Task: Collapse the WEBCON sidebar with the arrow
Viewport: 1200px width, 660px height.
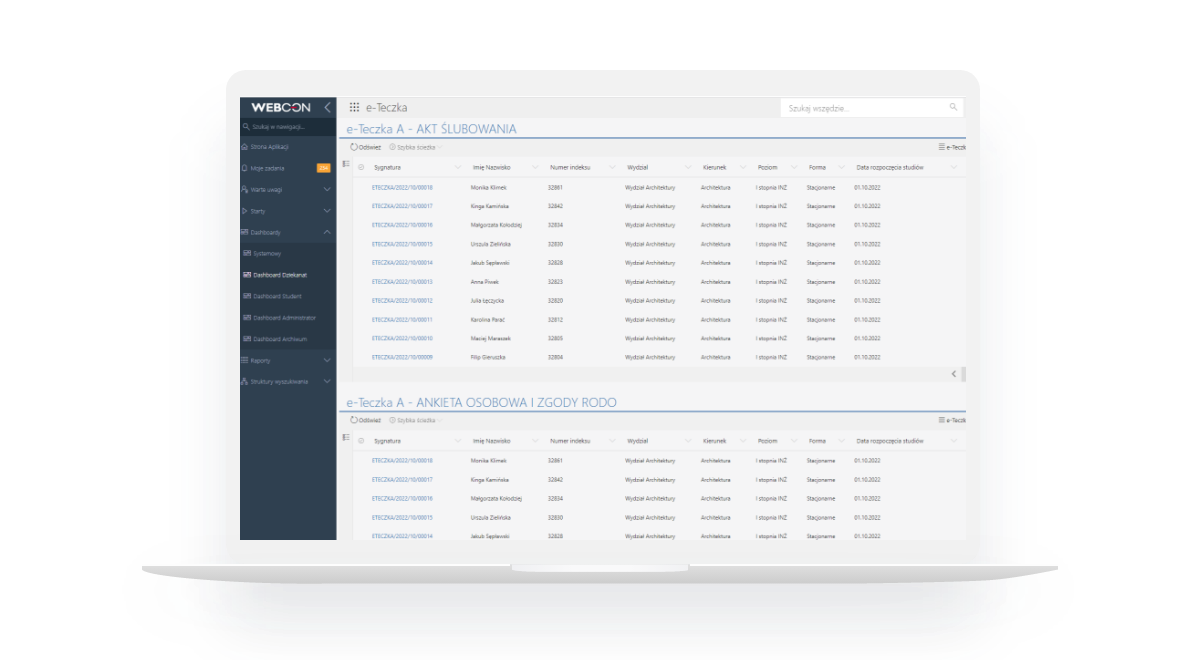Action: click(x=327, y=107)
